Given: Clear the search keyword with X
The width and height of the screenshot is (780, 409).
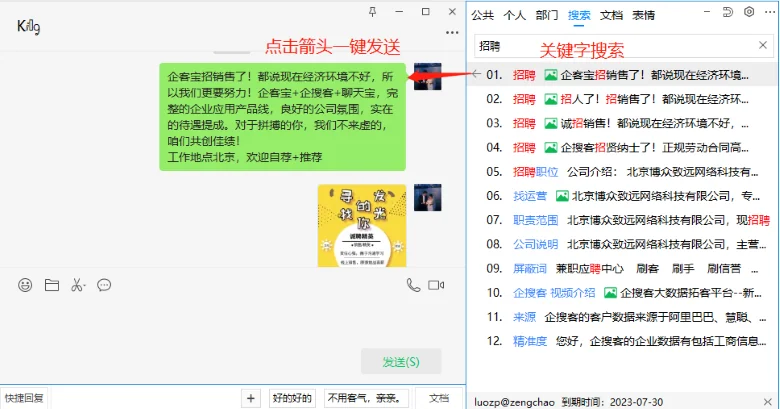Looking at the screenshot, I should (763, 45).
